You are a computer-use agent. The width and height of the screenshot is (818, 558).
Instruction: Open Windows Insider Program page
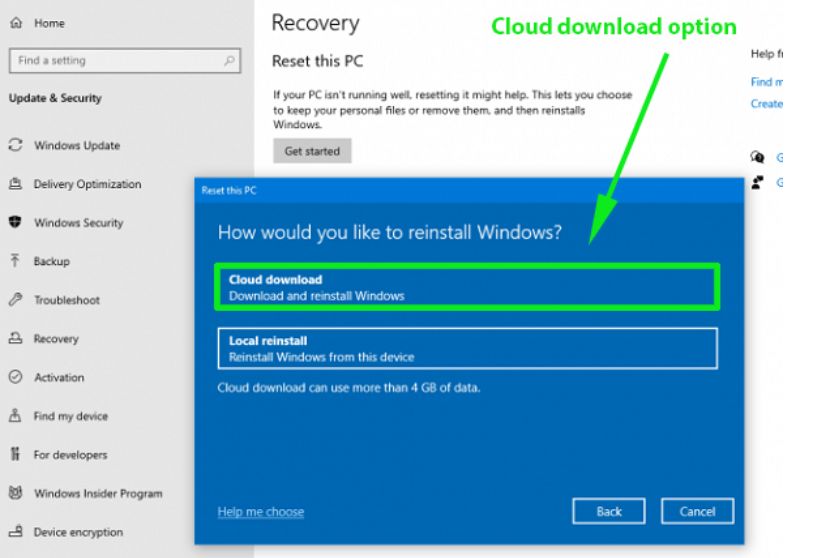tap(98, 493)
